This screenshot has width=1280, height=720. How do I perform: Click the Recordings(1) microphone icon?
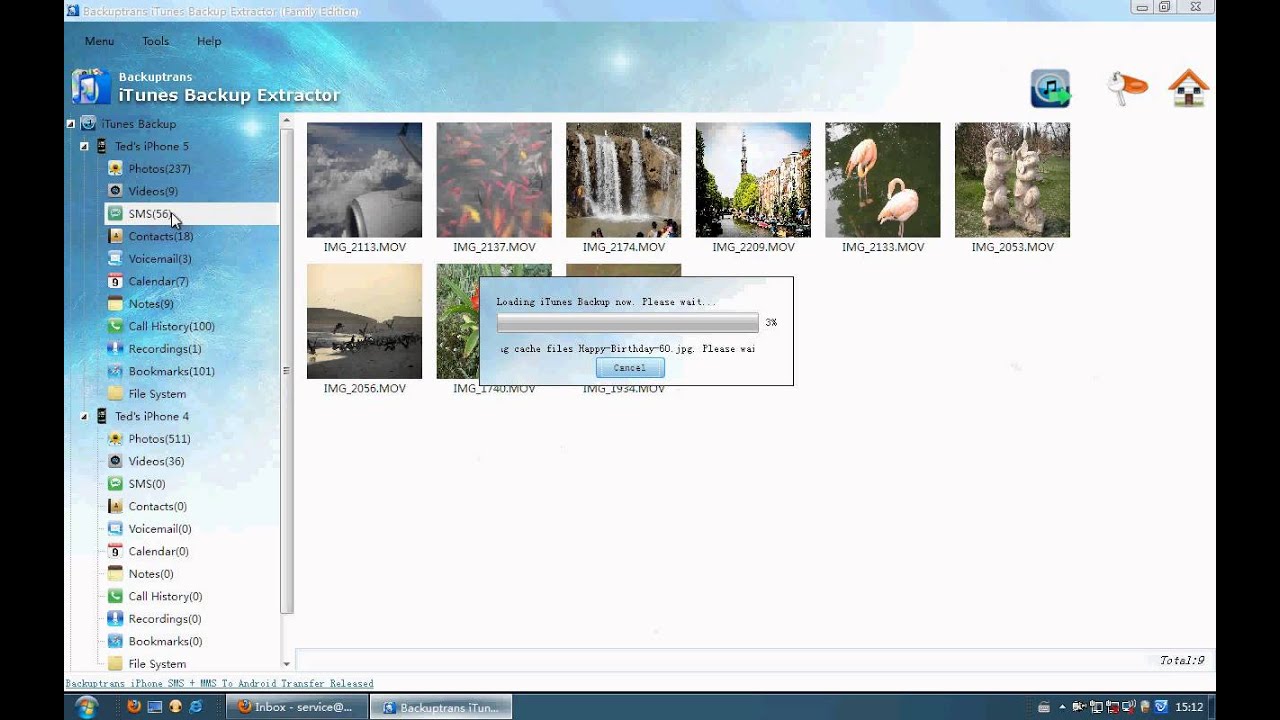point(115,349)
